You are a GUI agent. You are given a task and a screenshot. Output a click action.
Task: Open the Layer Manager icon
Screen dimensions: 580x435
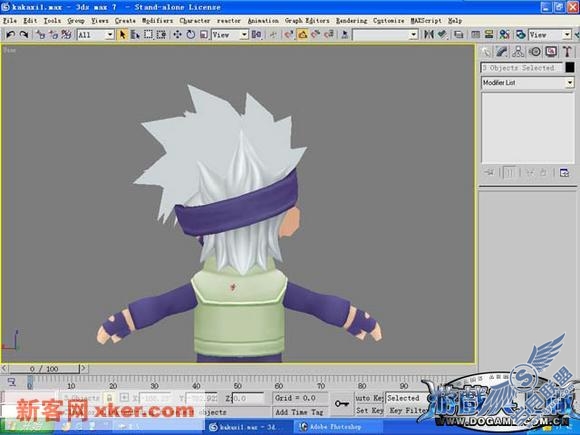point(459,35)
